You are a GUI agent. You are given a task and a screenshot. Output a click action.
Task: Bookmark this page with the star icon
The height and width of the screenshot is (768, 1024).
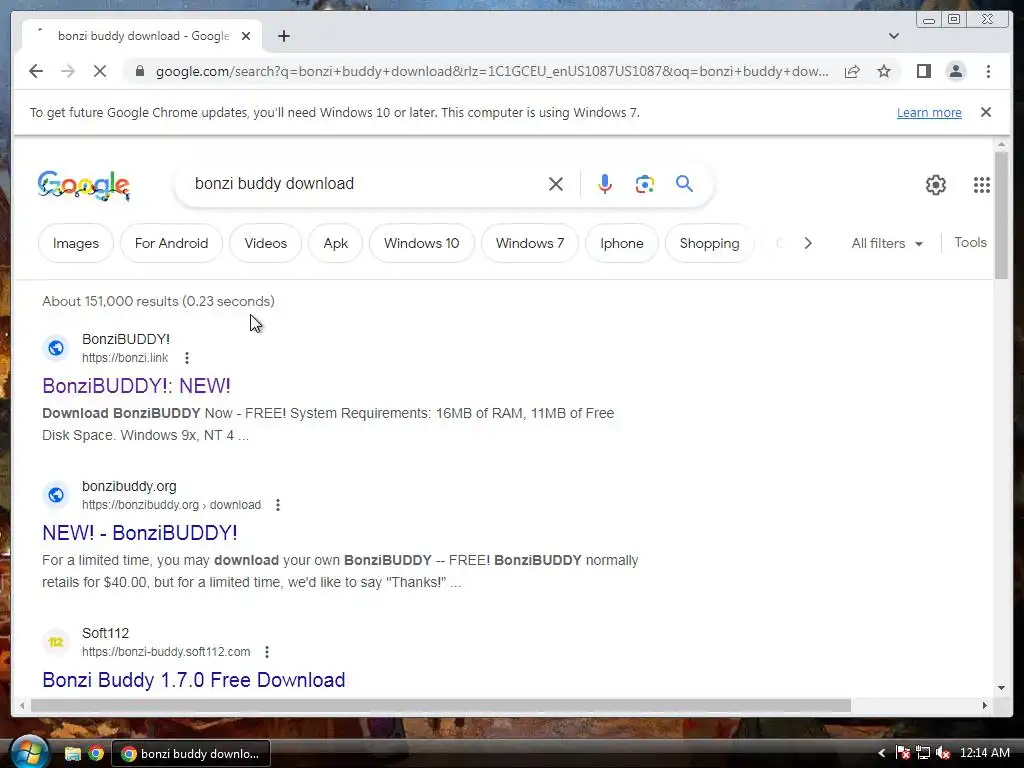point(884,71)
